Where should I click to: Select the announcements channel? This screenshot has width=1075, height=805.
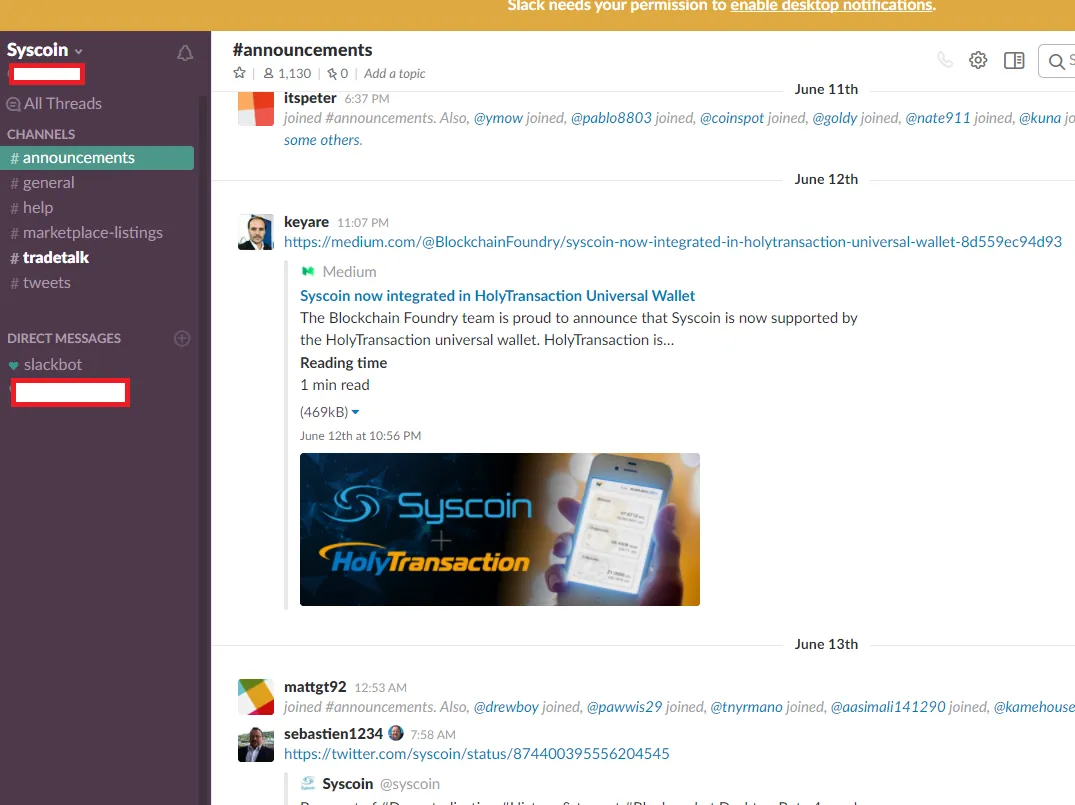(x=97, y=158)
